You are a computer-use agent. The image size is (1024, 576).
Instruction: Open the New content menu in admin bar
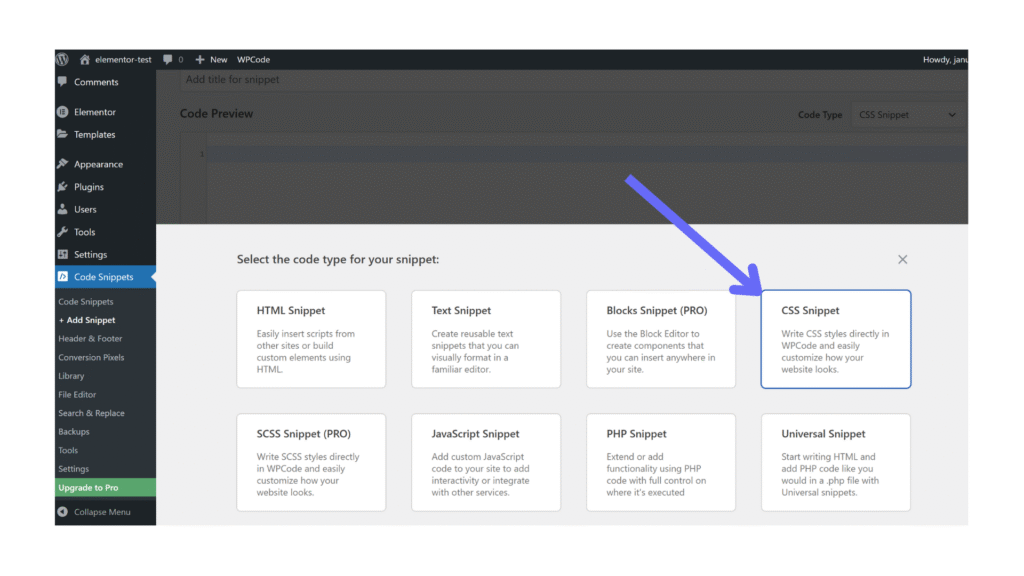(211, 59)
